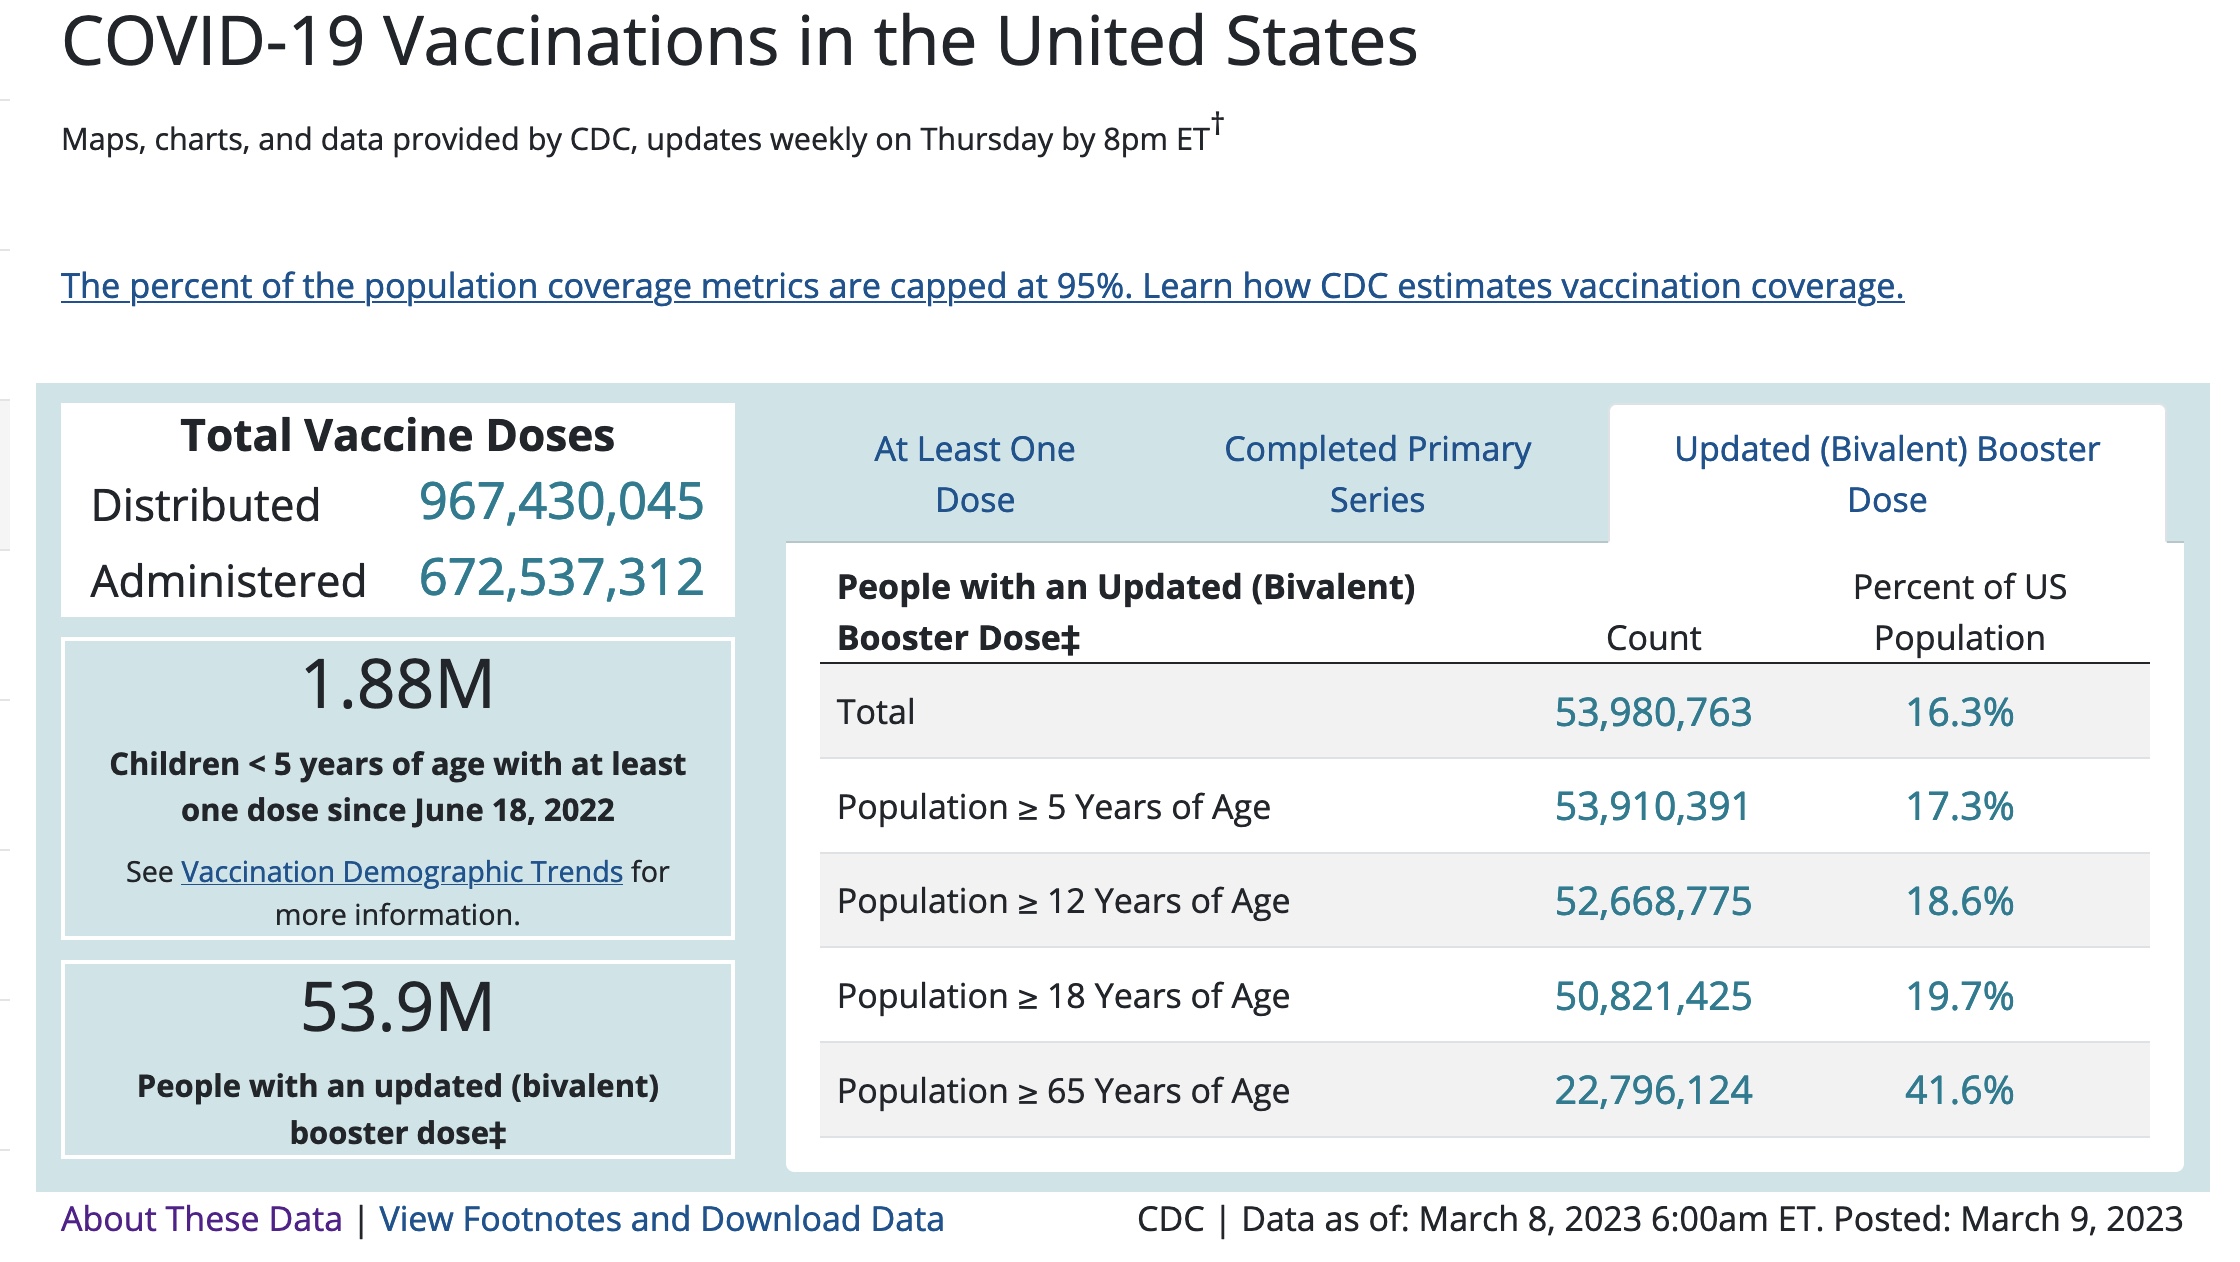Open the link about coverage capped at 95%
Viewport: 2240px width, 1262px height.
[x=982, y=287]
